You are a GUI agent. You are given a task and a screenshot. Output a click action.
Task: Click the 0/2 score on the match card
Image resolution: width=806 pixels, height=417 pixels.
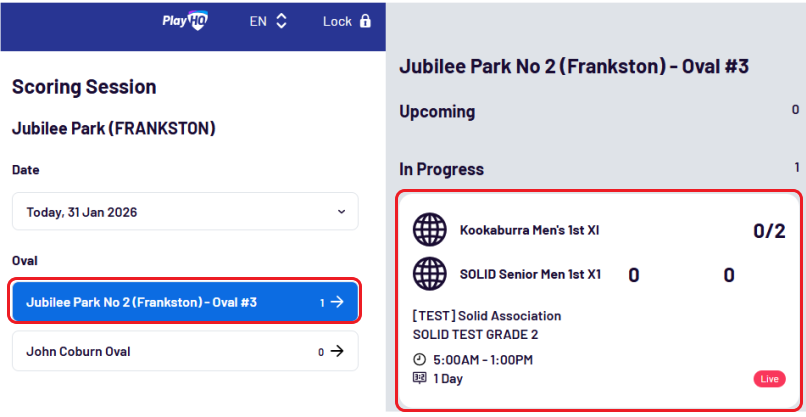768,232
